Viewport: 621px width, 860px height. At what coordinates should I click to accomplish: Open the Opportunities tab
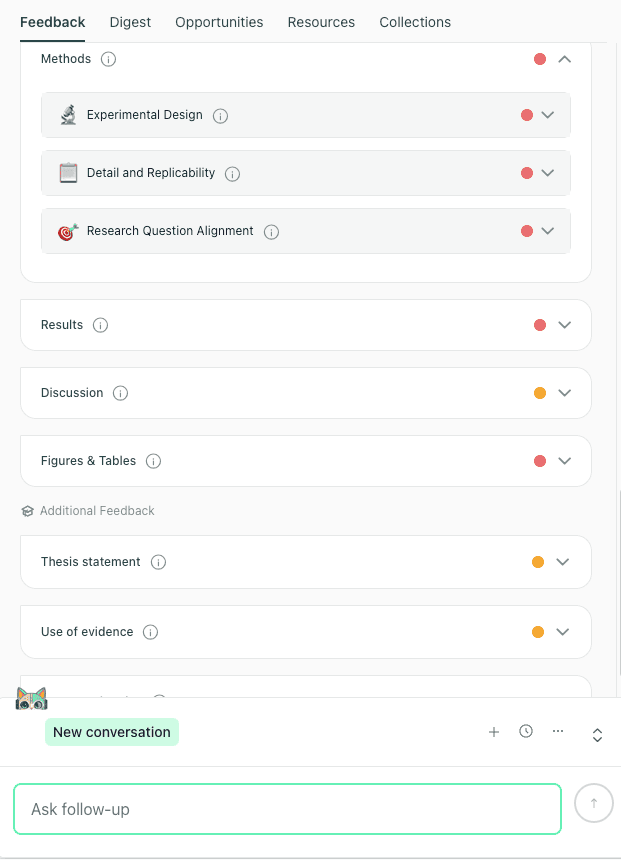coord(219,22)
